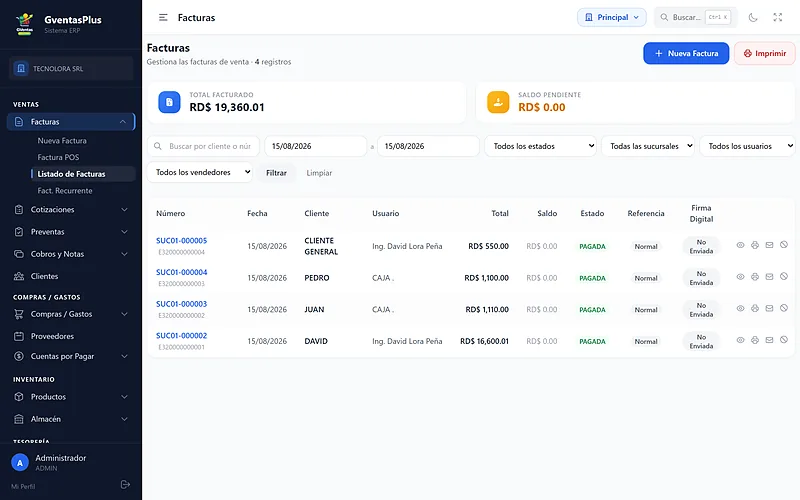This screenshot has width=800, height=500.
Task: Expand the Productos sidebar menu
Action: pos(71,397)
